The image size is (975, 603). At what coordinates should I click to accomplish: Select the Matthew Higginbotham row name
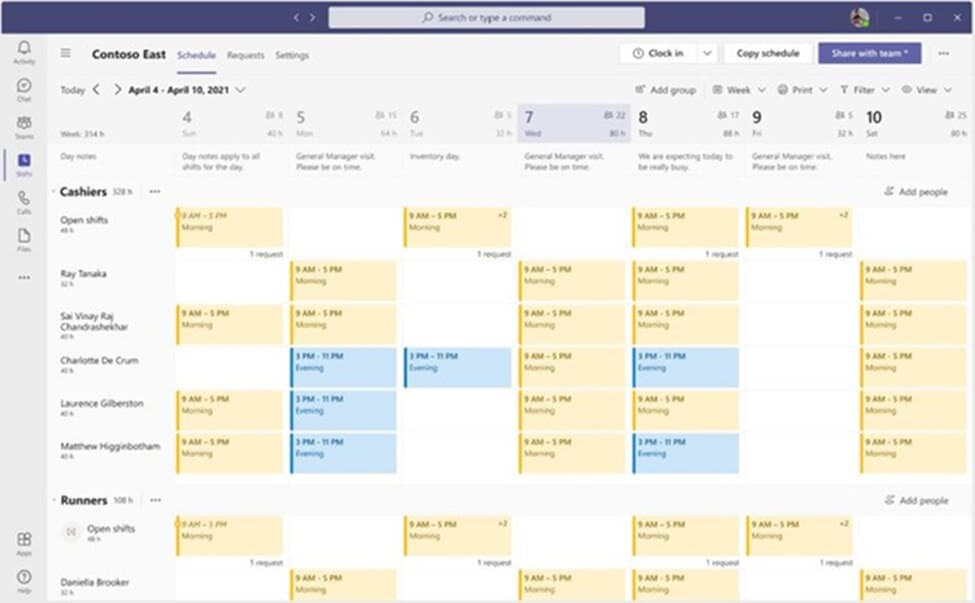(110, 446)
